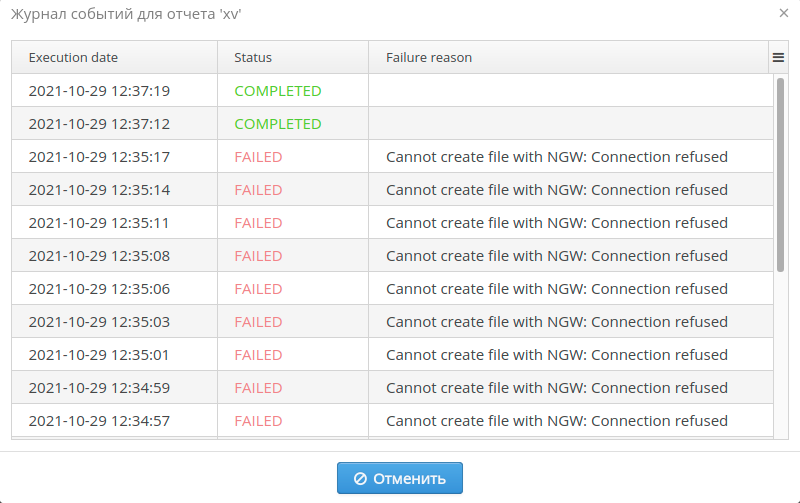This screenshot has width=800, height=503.
Task: Click the failure reason at 12:35:01
Action: [x=556, y=355]
